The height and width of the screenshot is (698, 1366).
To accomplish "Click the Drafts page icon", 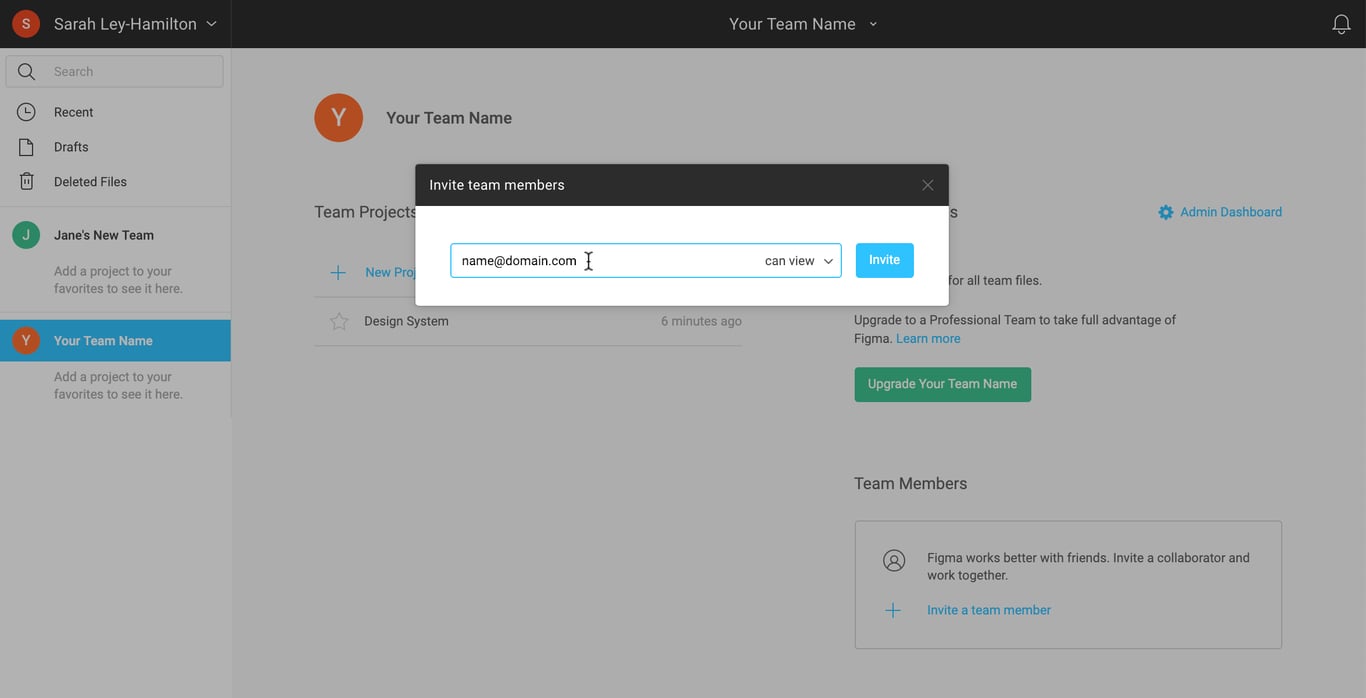I will click(26, 147).
